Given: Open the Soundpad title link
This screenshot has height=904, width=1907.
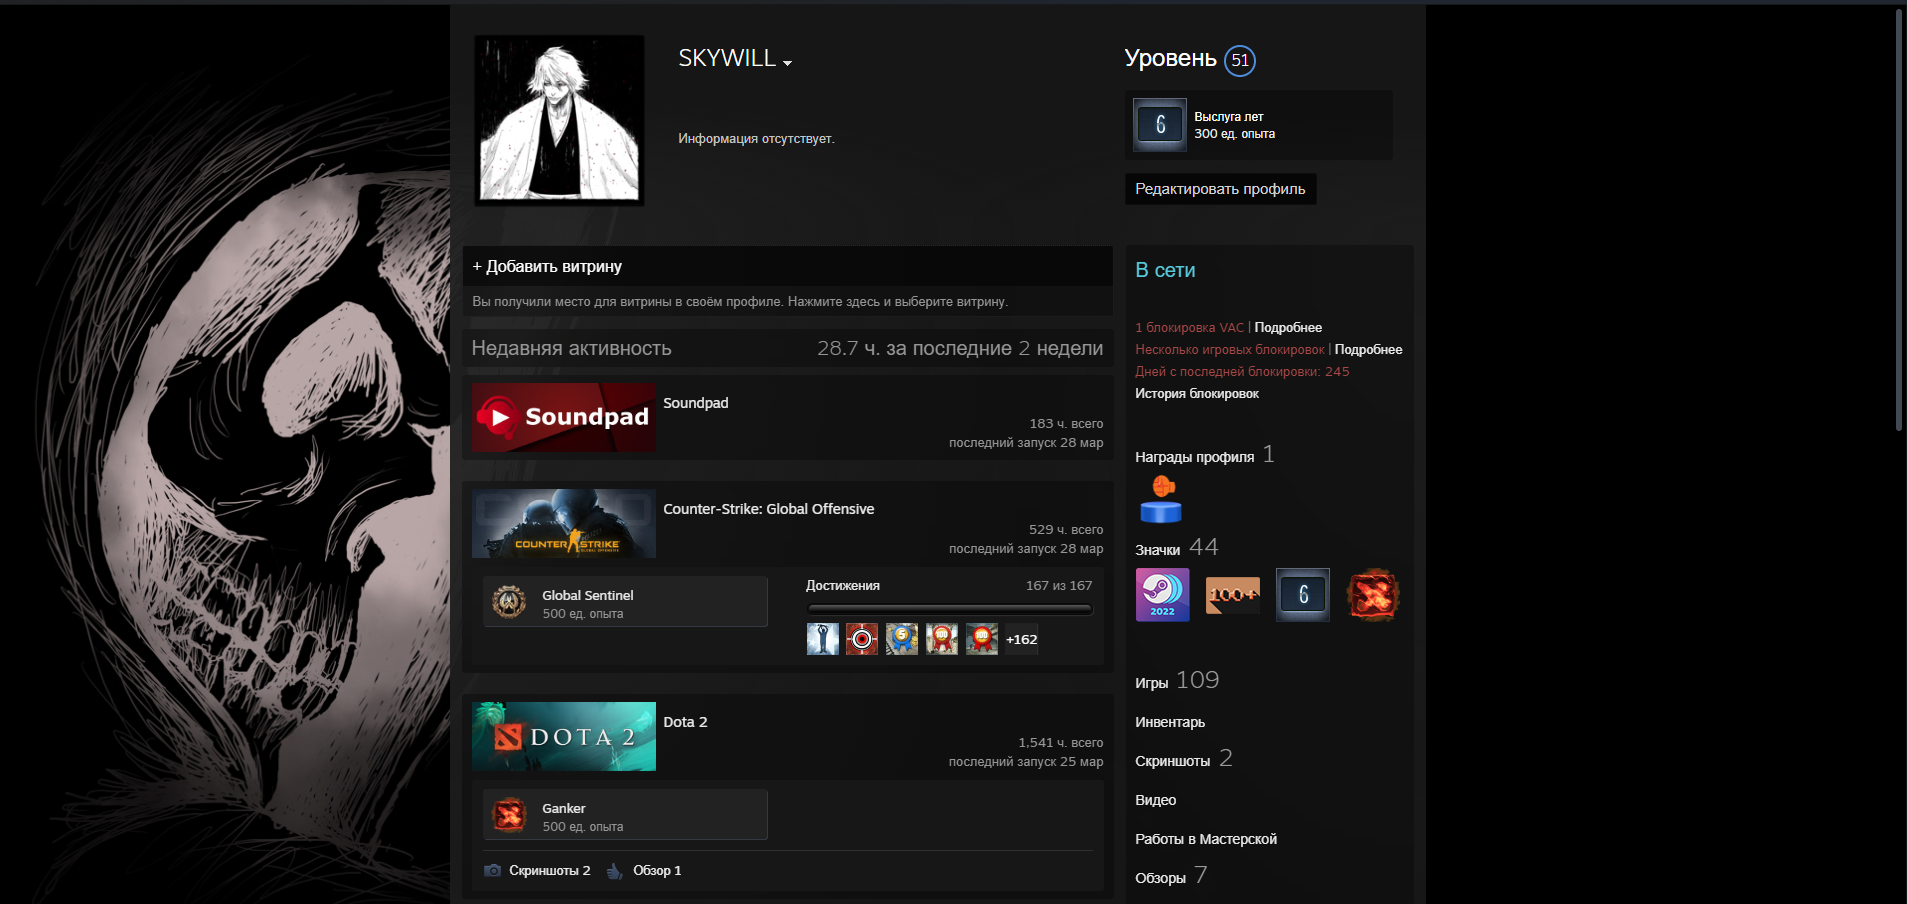Looking at the screenshot, I should [x=696, y=403].
